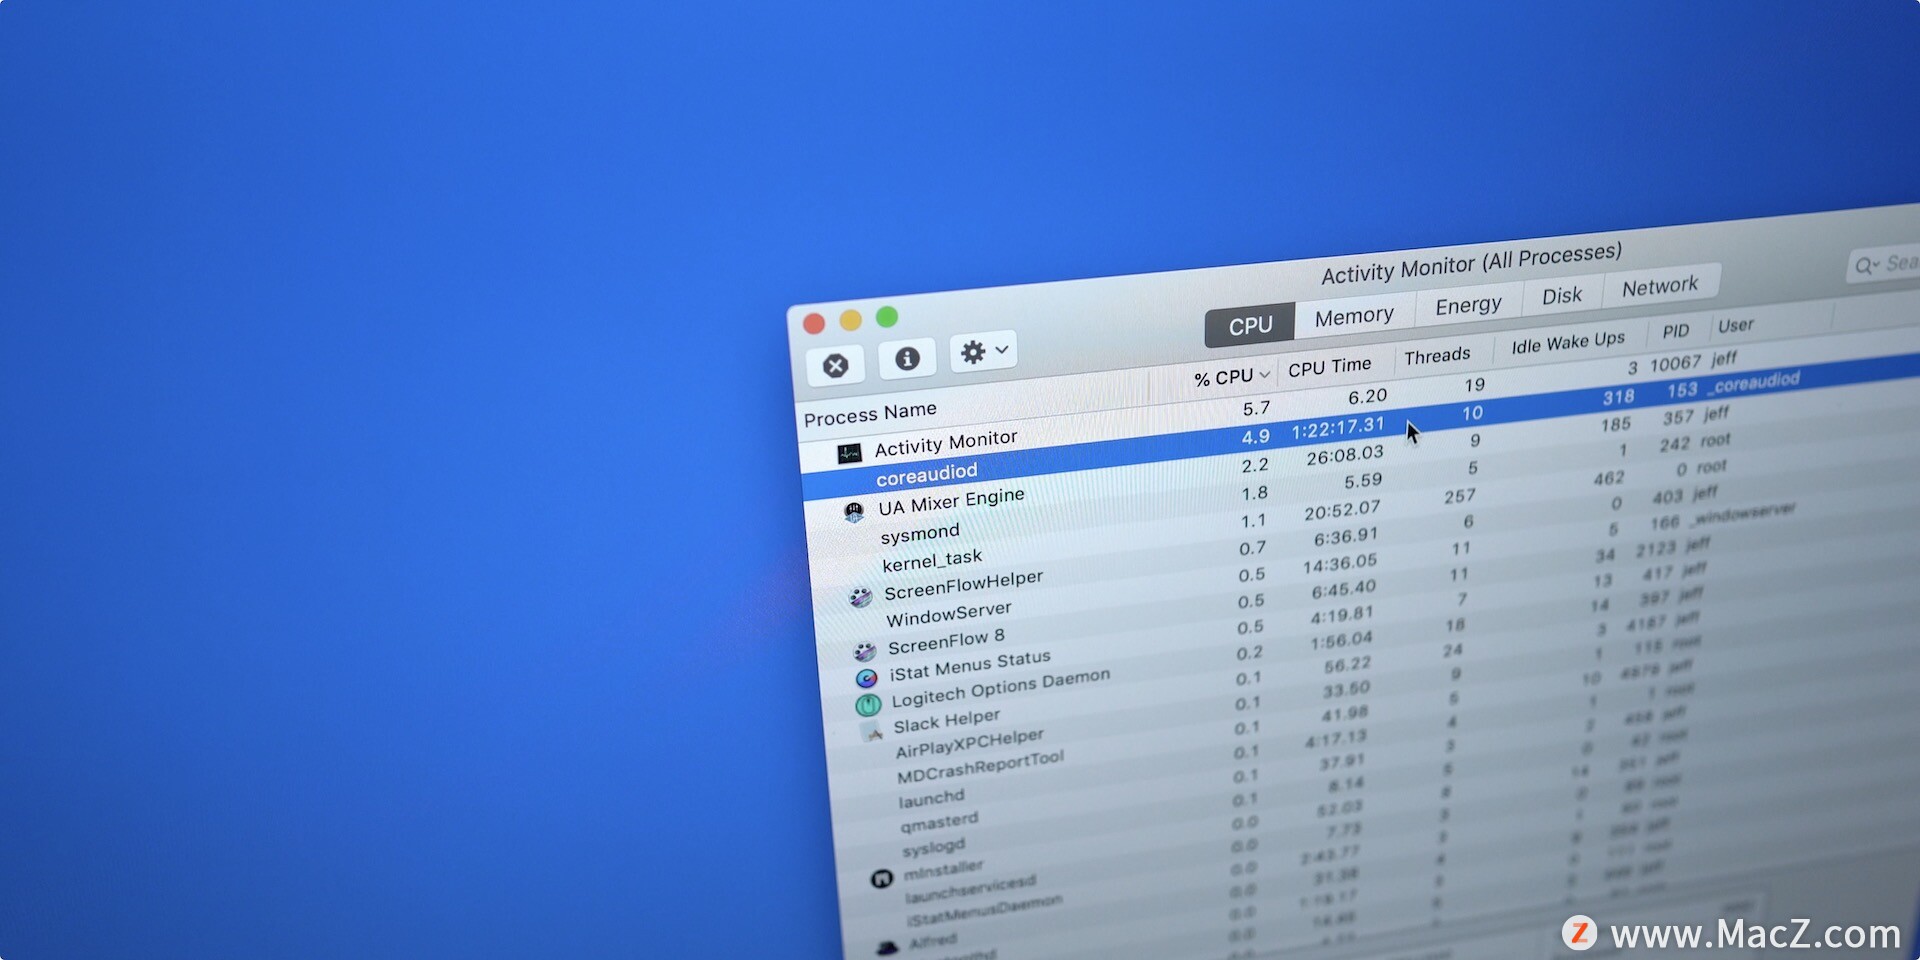Sort by Idle Wake Ups column
The width and height of the screenshot is (1920, 960).
(x=1567, y=343)
